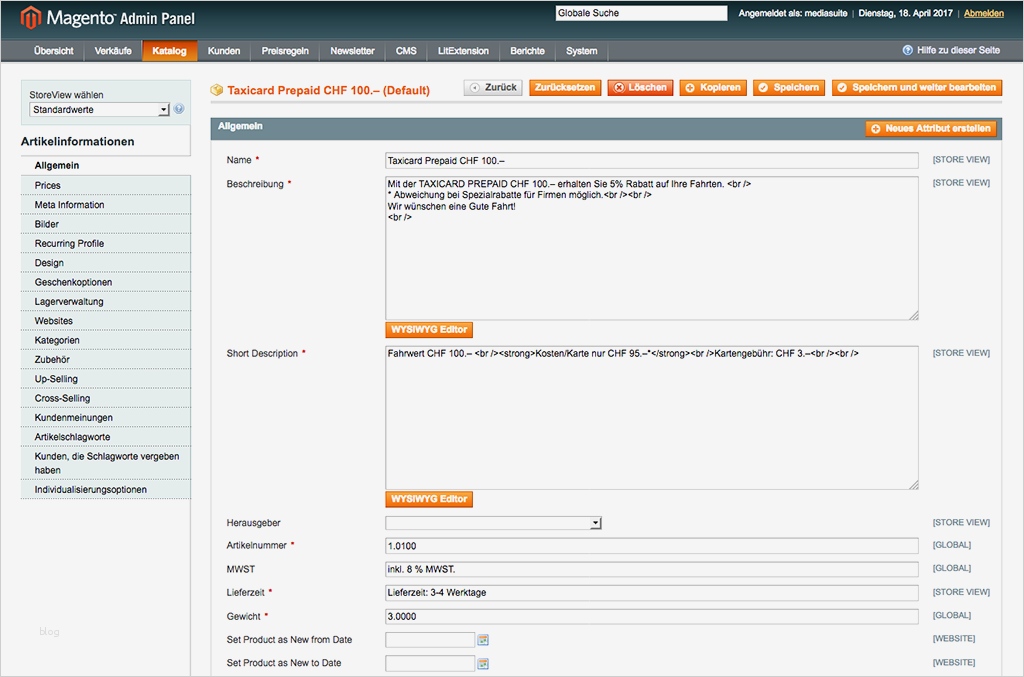The image size is (1024, 677).
Task: Open calendar for New to Date
Action: tap(483, 663)
